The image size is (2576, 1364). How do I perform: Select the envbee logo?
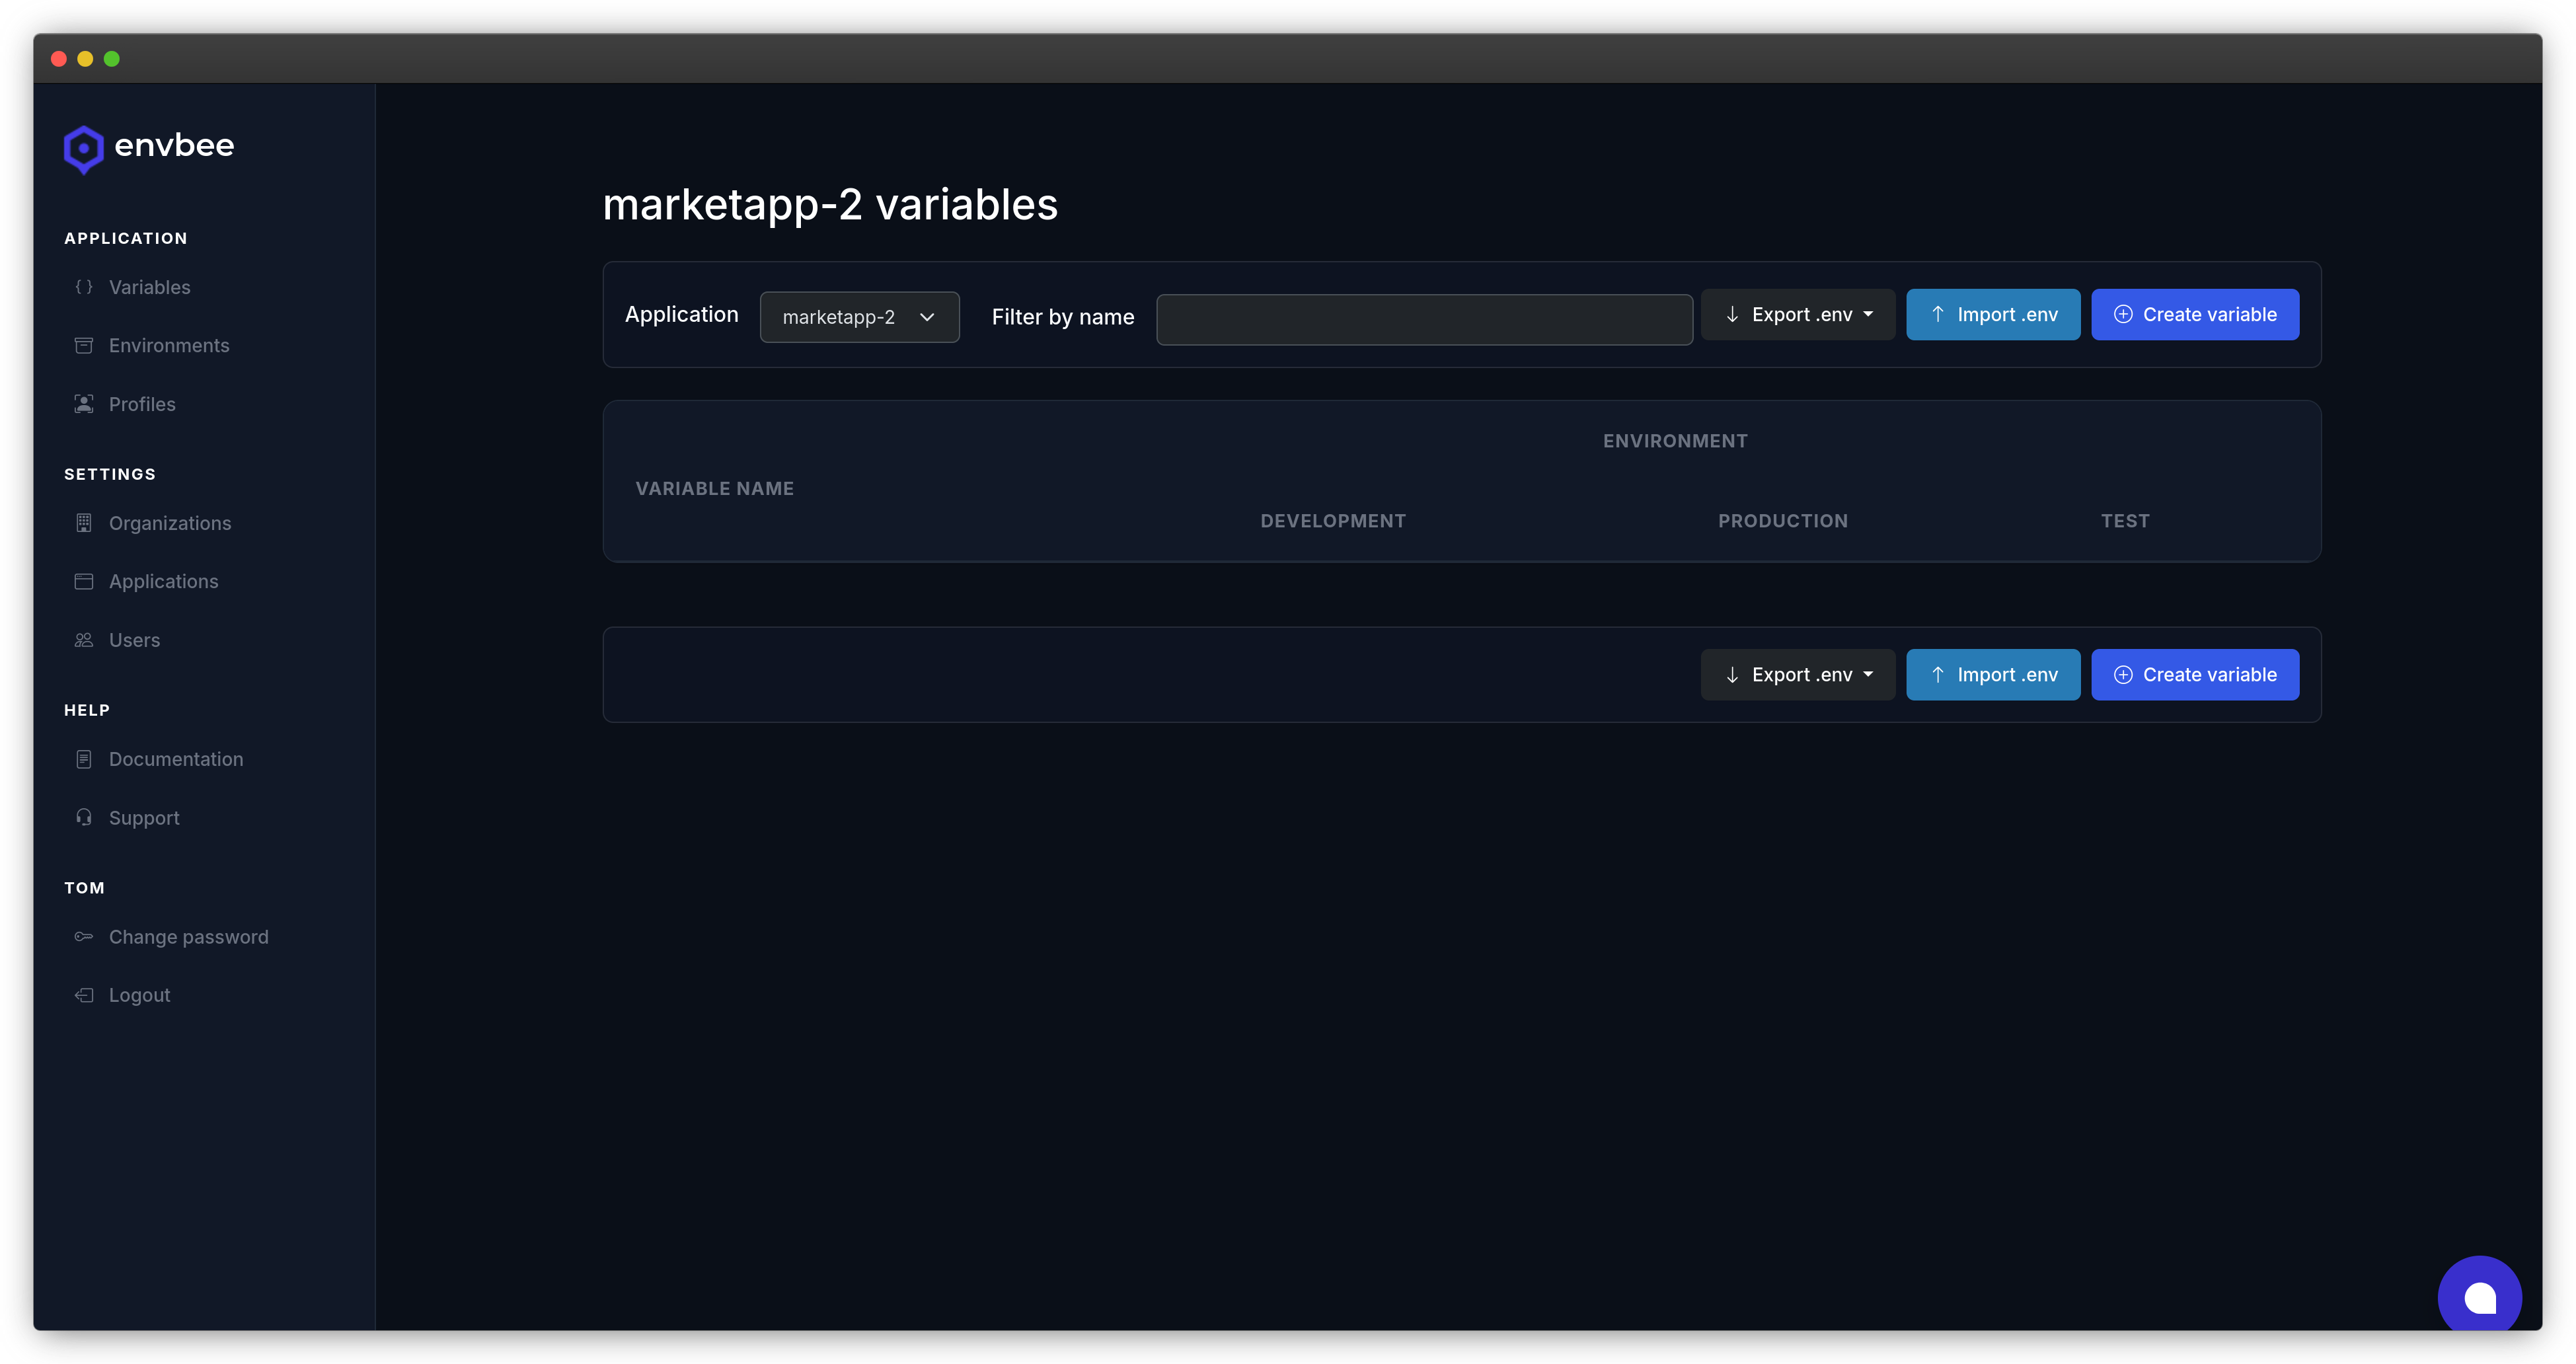(148, 148)
